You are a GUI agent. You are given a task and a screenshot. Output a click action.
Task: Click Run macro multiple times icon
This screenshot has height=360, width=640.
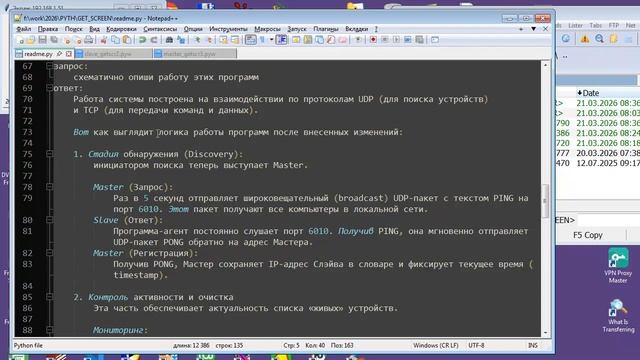408,40
